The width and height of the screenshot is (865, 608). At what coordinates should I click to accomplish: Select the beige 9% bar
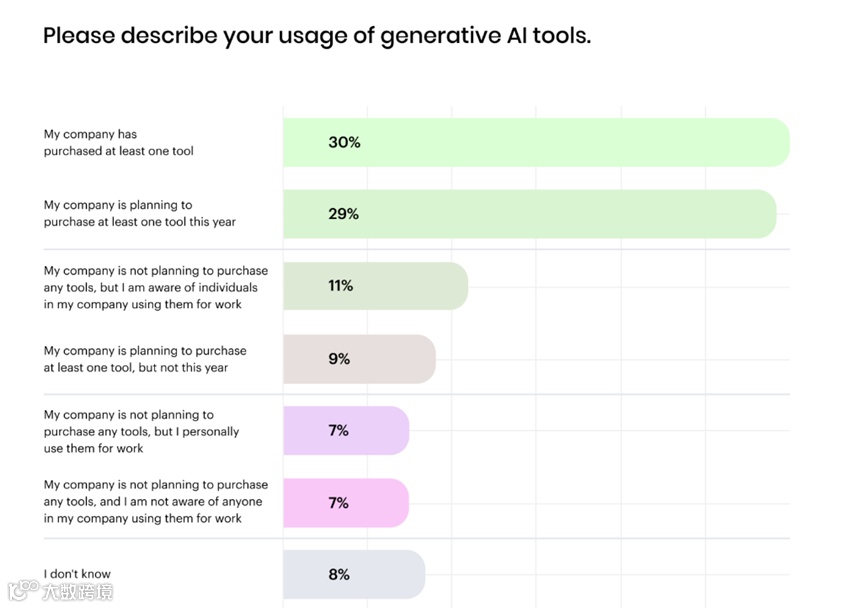tap(359, 359)
